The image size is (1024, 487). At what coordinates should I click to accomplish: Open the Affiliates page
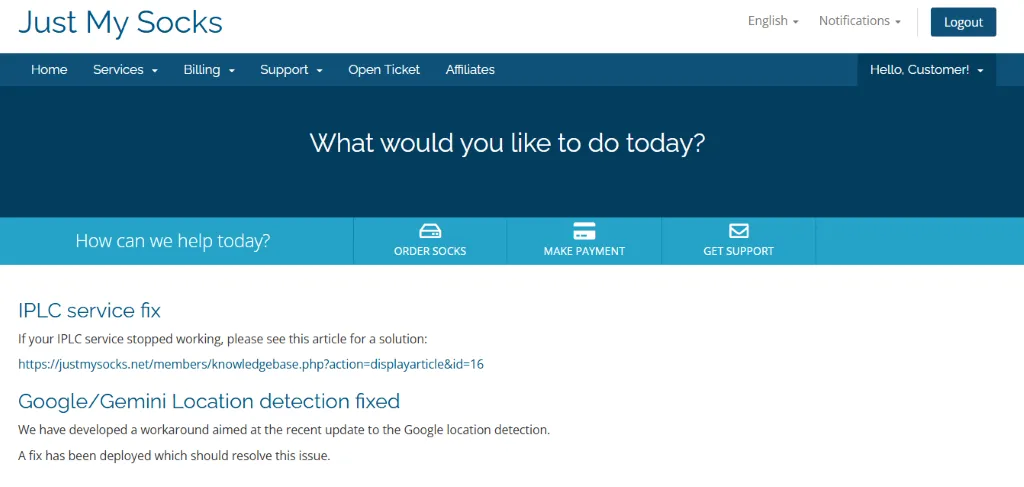(x=470, y=70)
